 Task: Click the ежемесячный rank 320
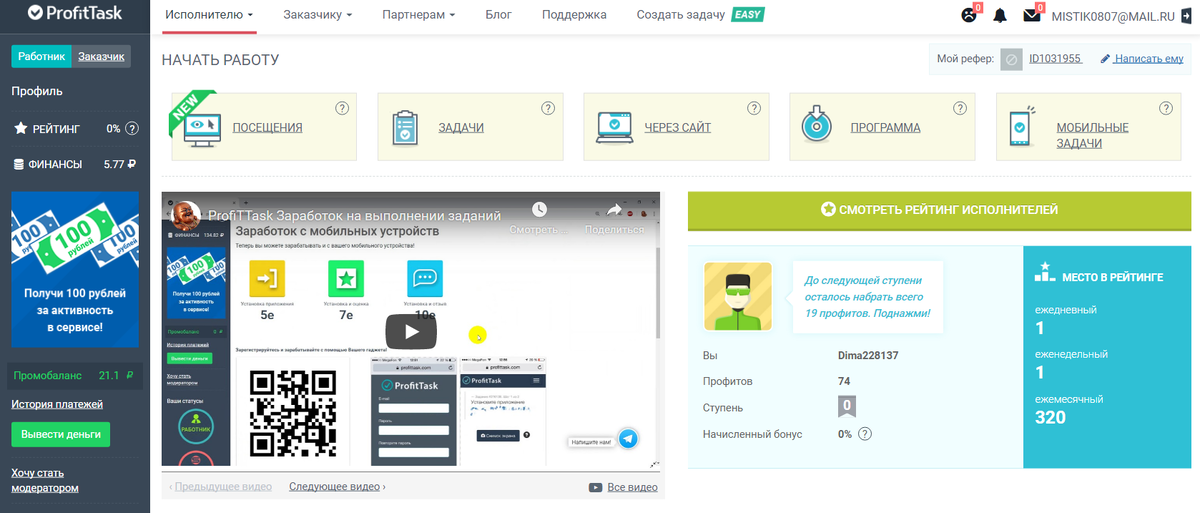[1050, 417]
